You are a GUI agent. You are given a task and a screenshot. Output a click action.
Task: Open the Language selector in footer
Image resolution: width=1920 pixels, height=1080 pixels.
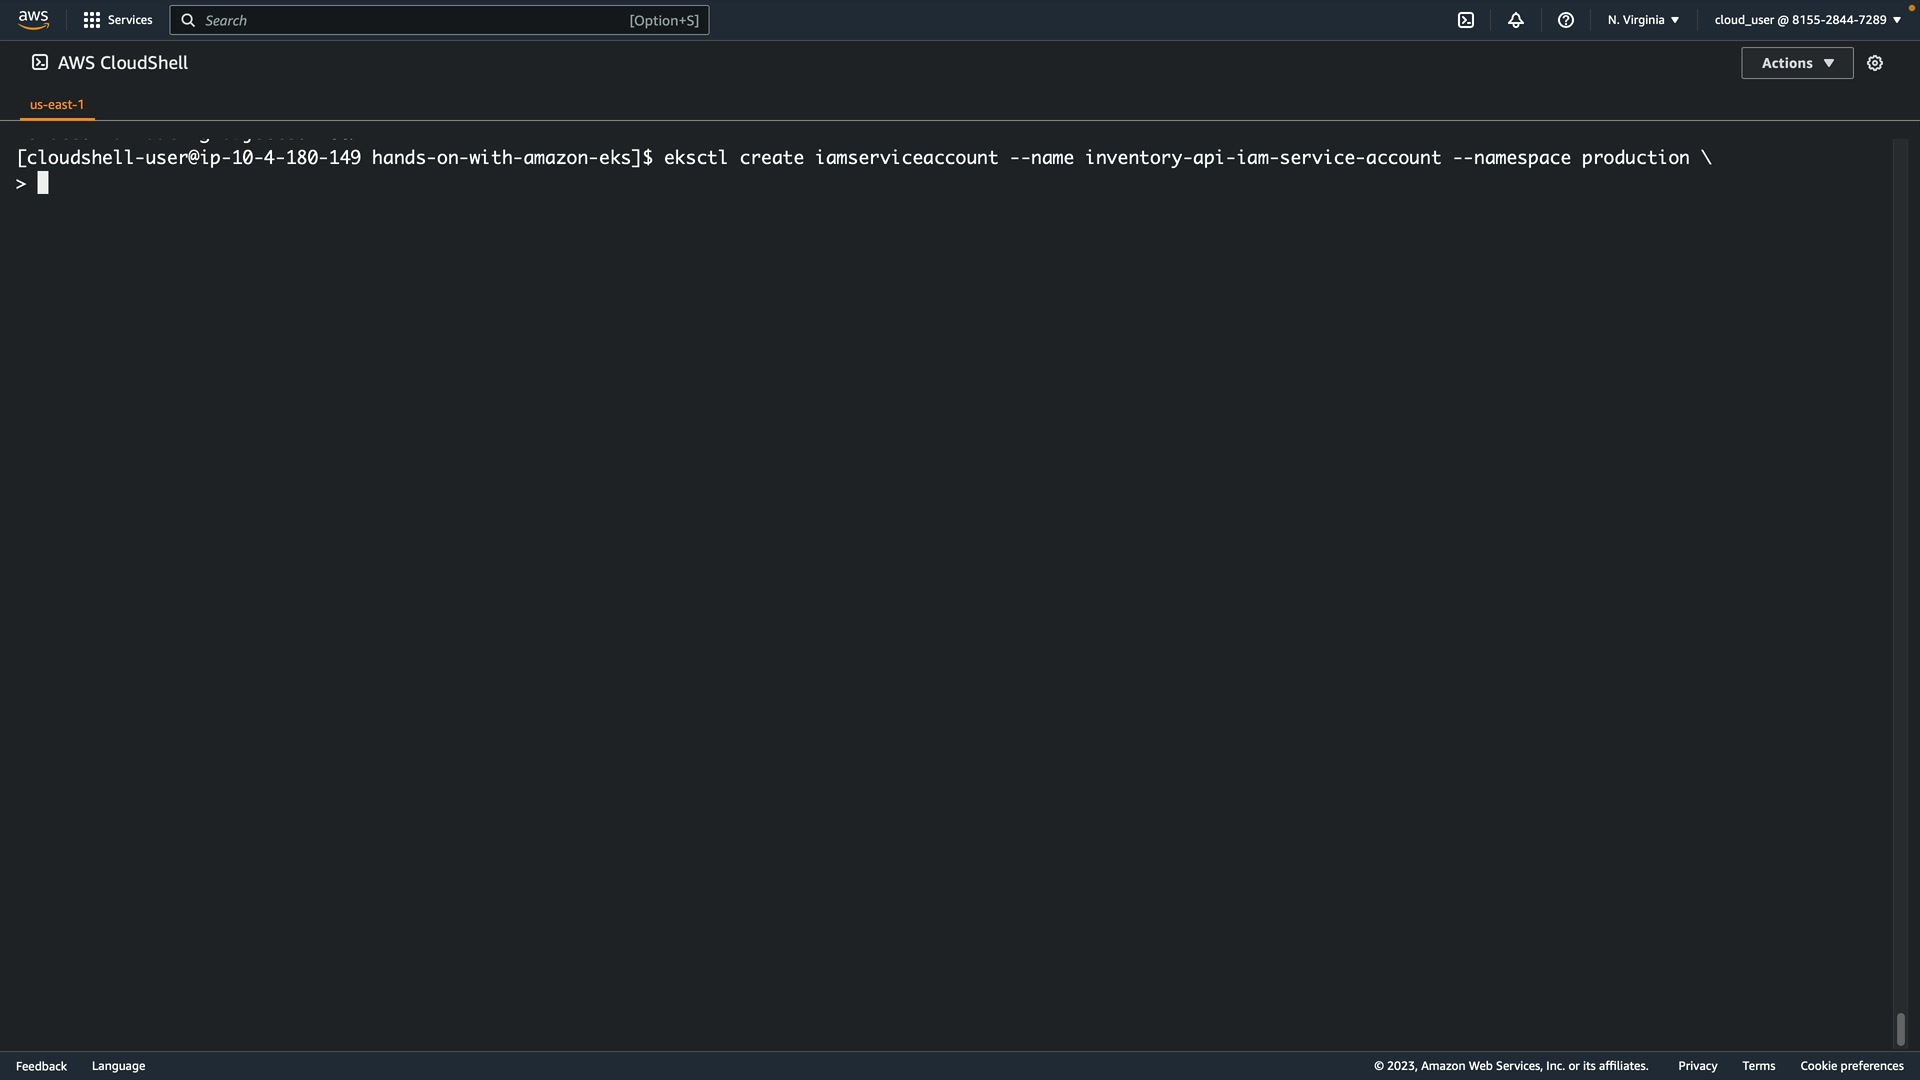tap(118, 1066)
